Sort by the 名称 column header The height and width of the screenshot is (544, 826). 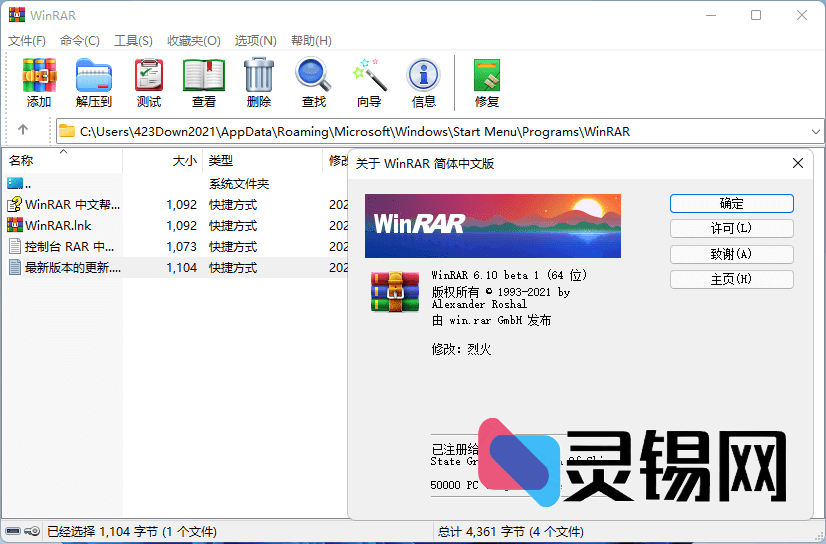click(x=62, y=161)
